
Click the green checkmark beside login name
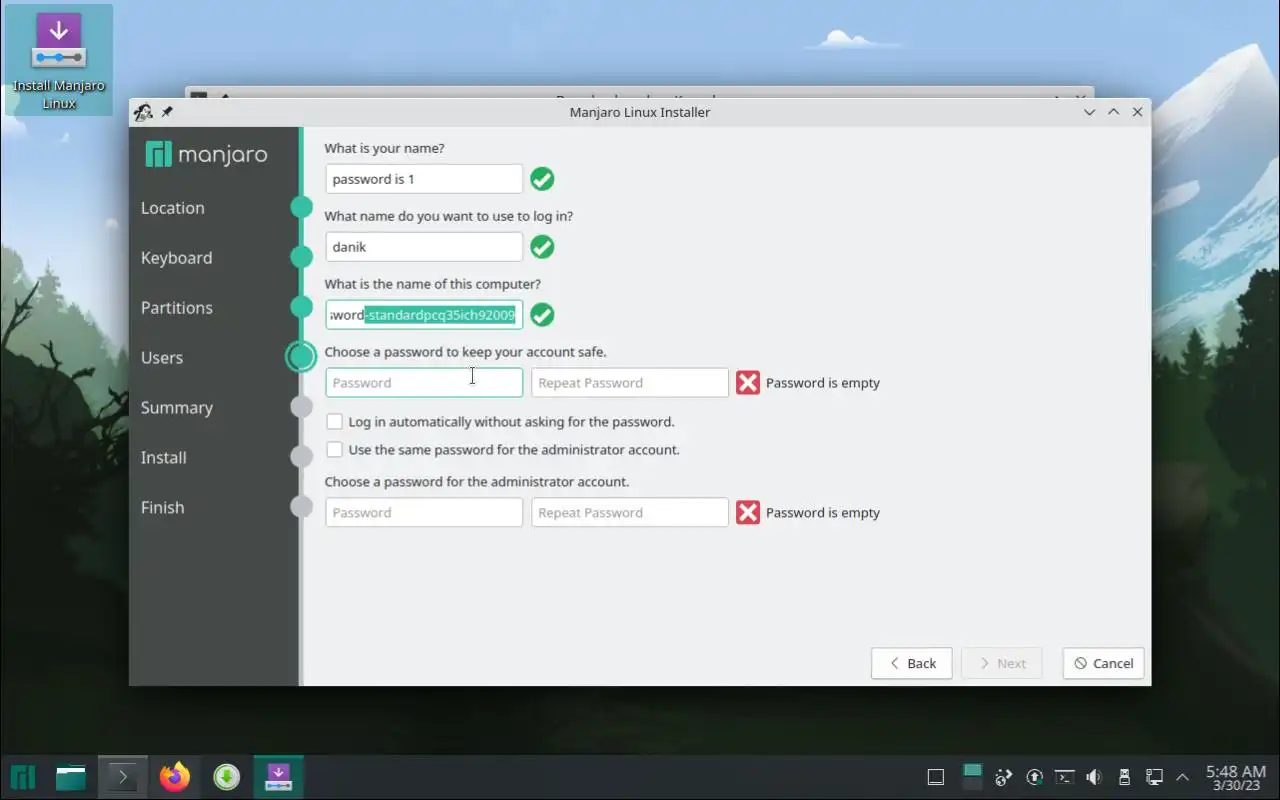pos(542,247)
